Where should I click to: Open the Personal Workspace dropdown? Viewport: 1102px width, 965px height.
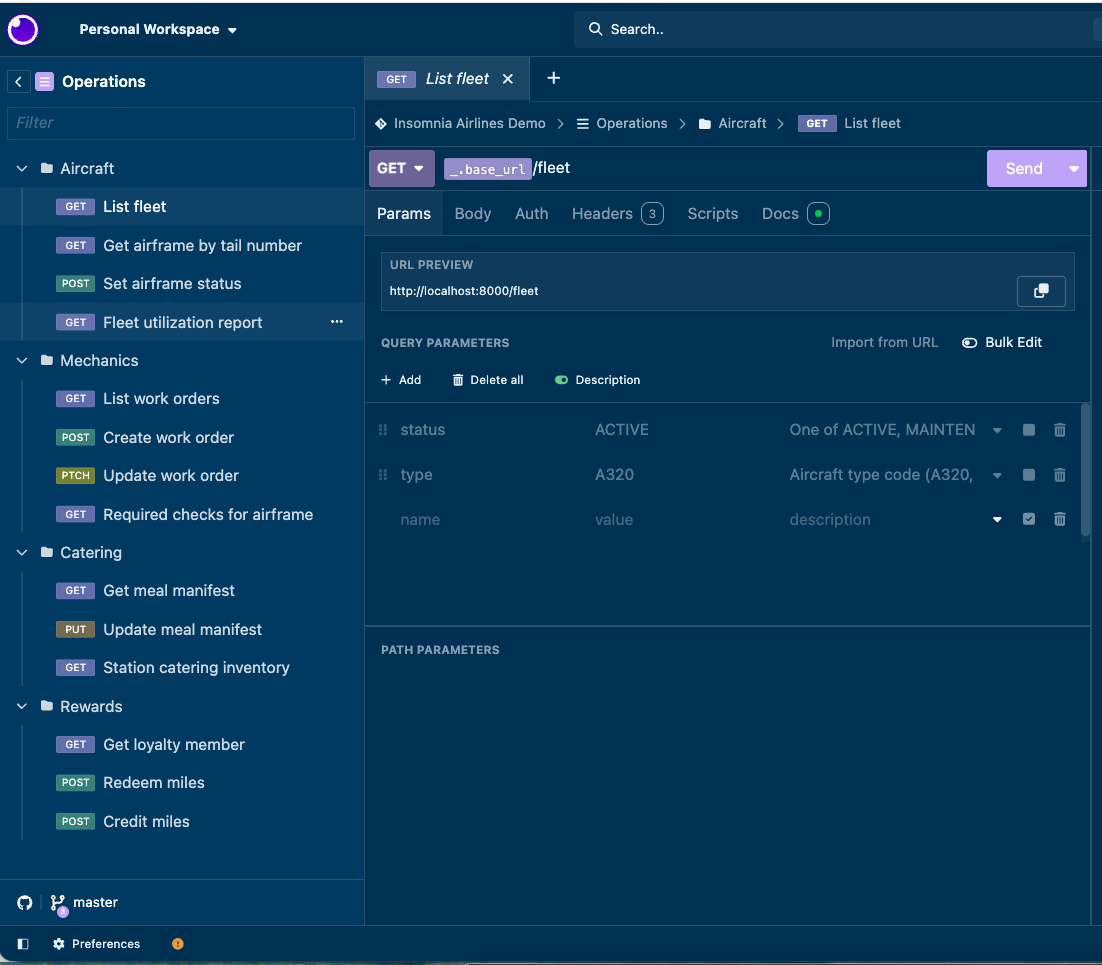[157, 30]
